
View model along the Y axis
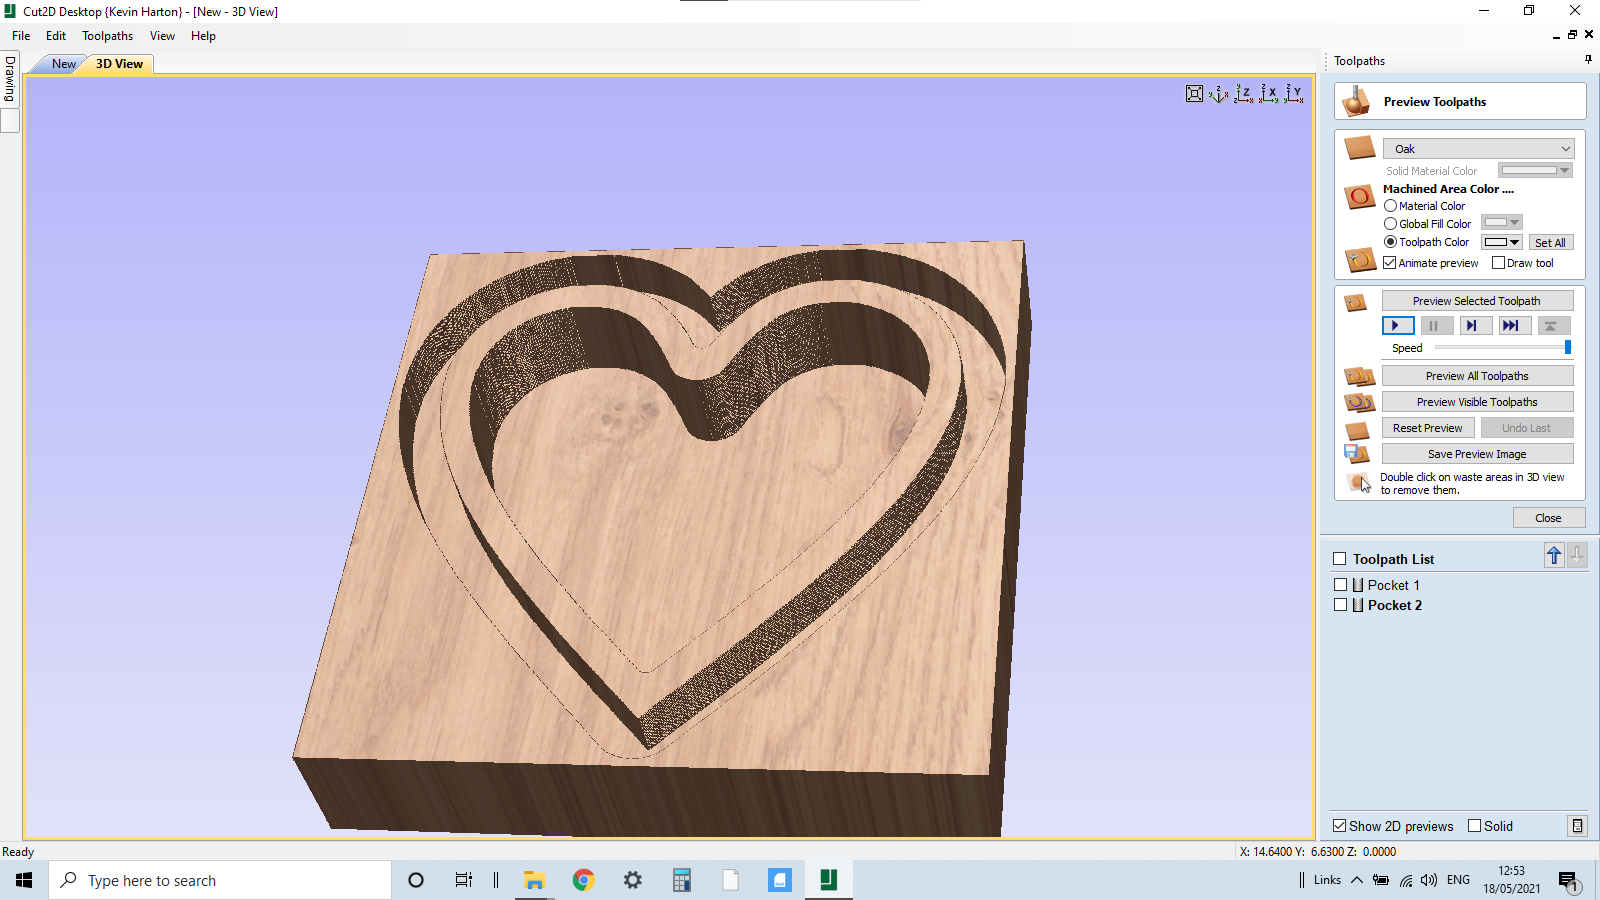coord(1293,94)
